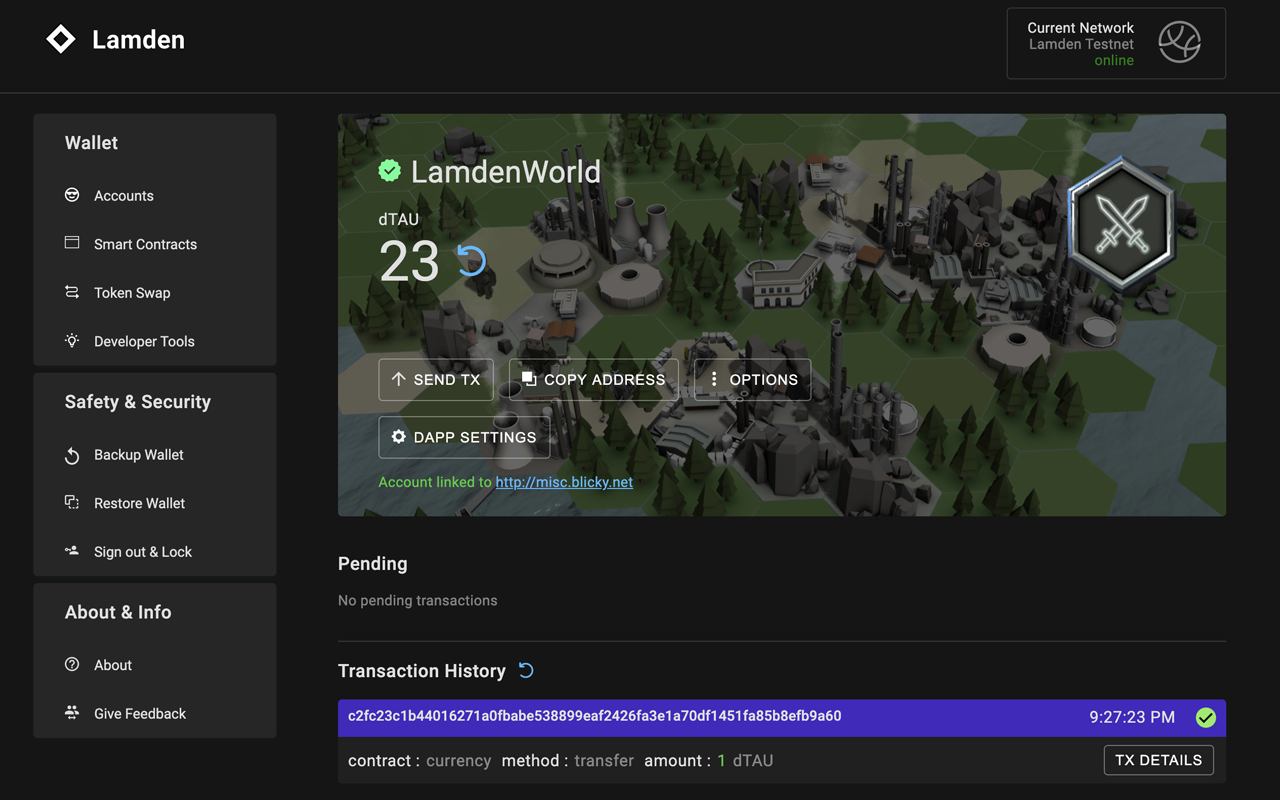Open the Accounts section
The width and height of the screenshot is (1280, 800).
pyautogui.click(x=123, y=195)
